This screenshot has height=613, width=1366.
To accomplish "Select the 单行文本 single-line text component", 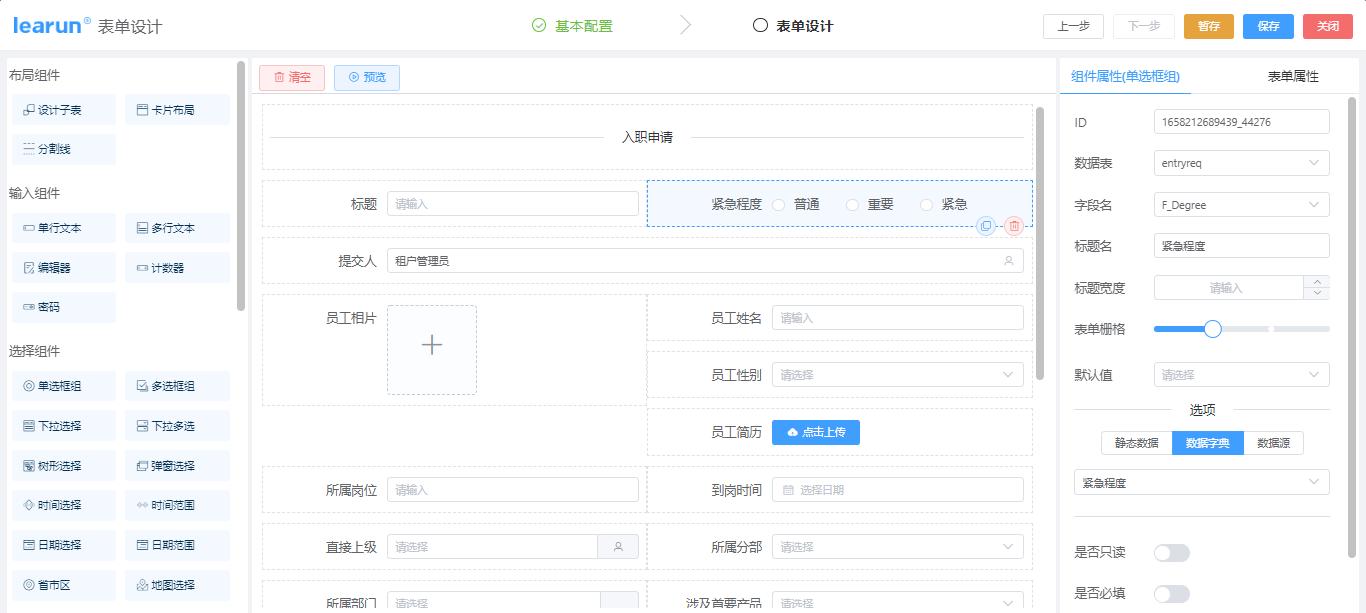I will (63, 227).
